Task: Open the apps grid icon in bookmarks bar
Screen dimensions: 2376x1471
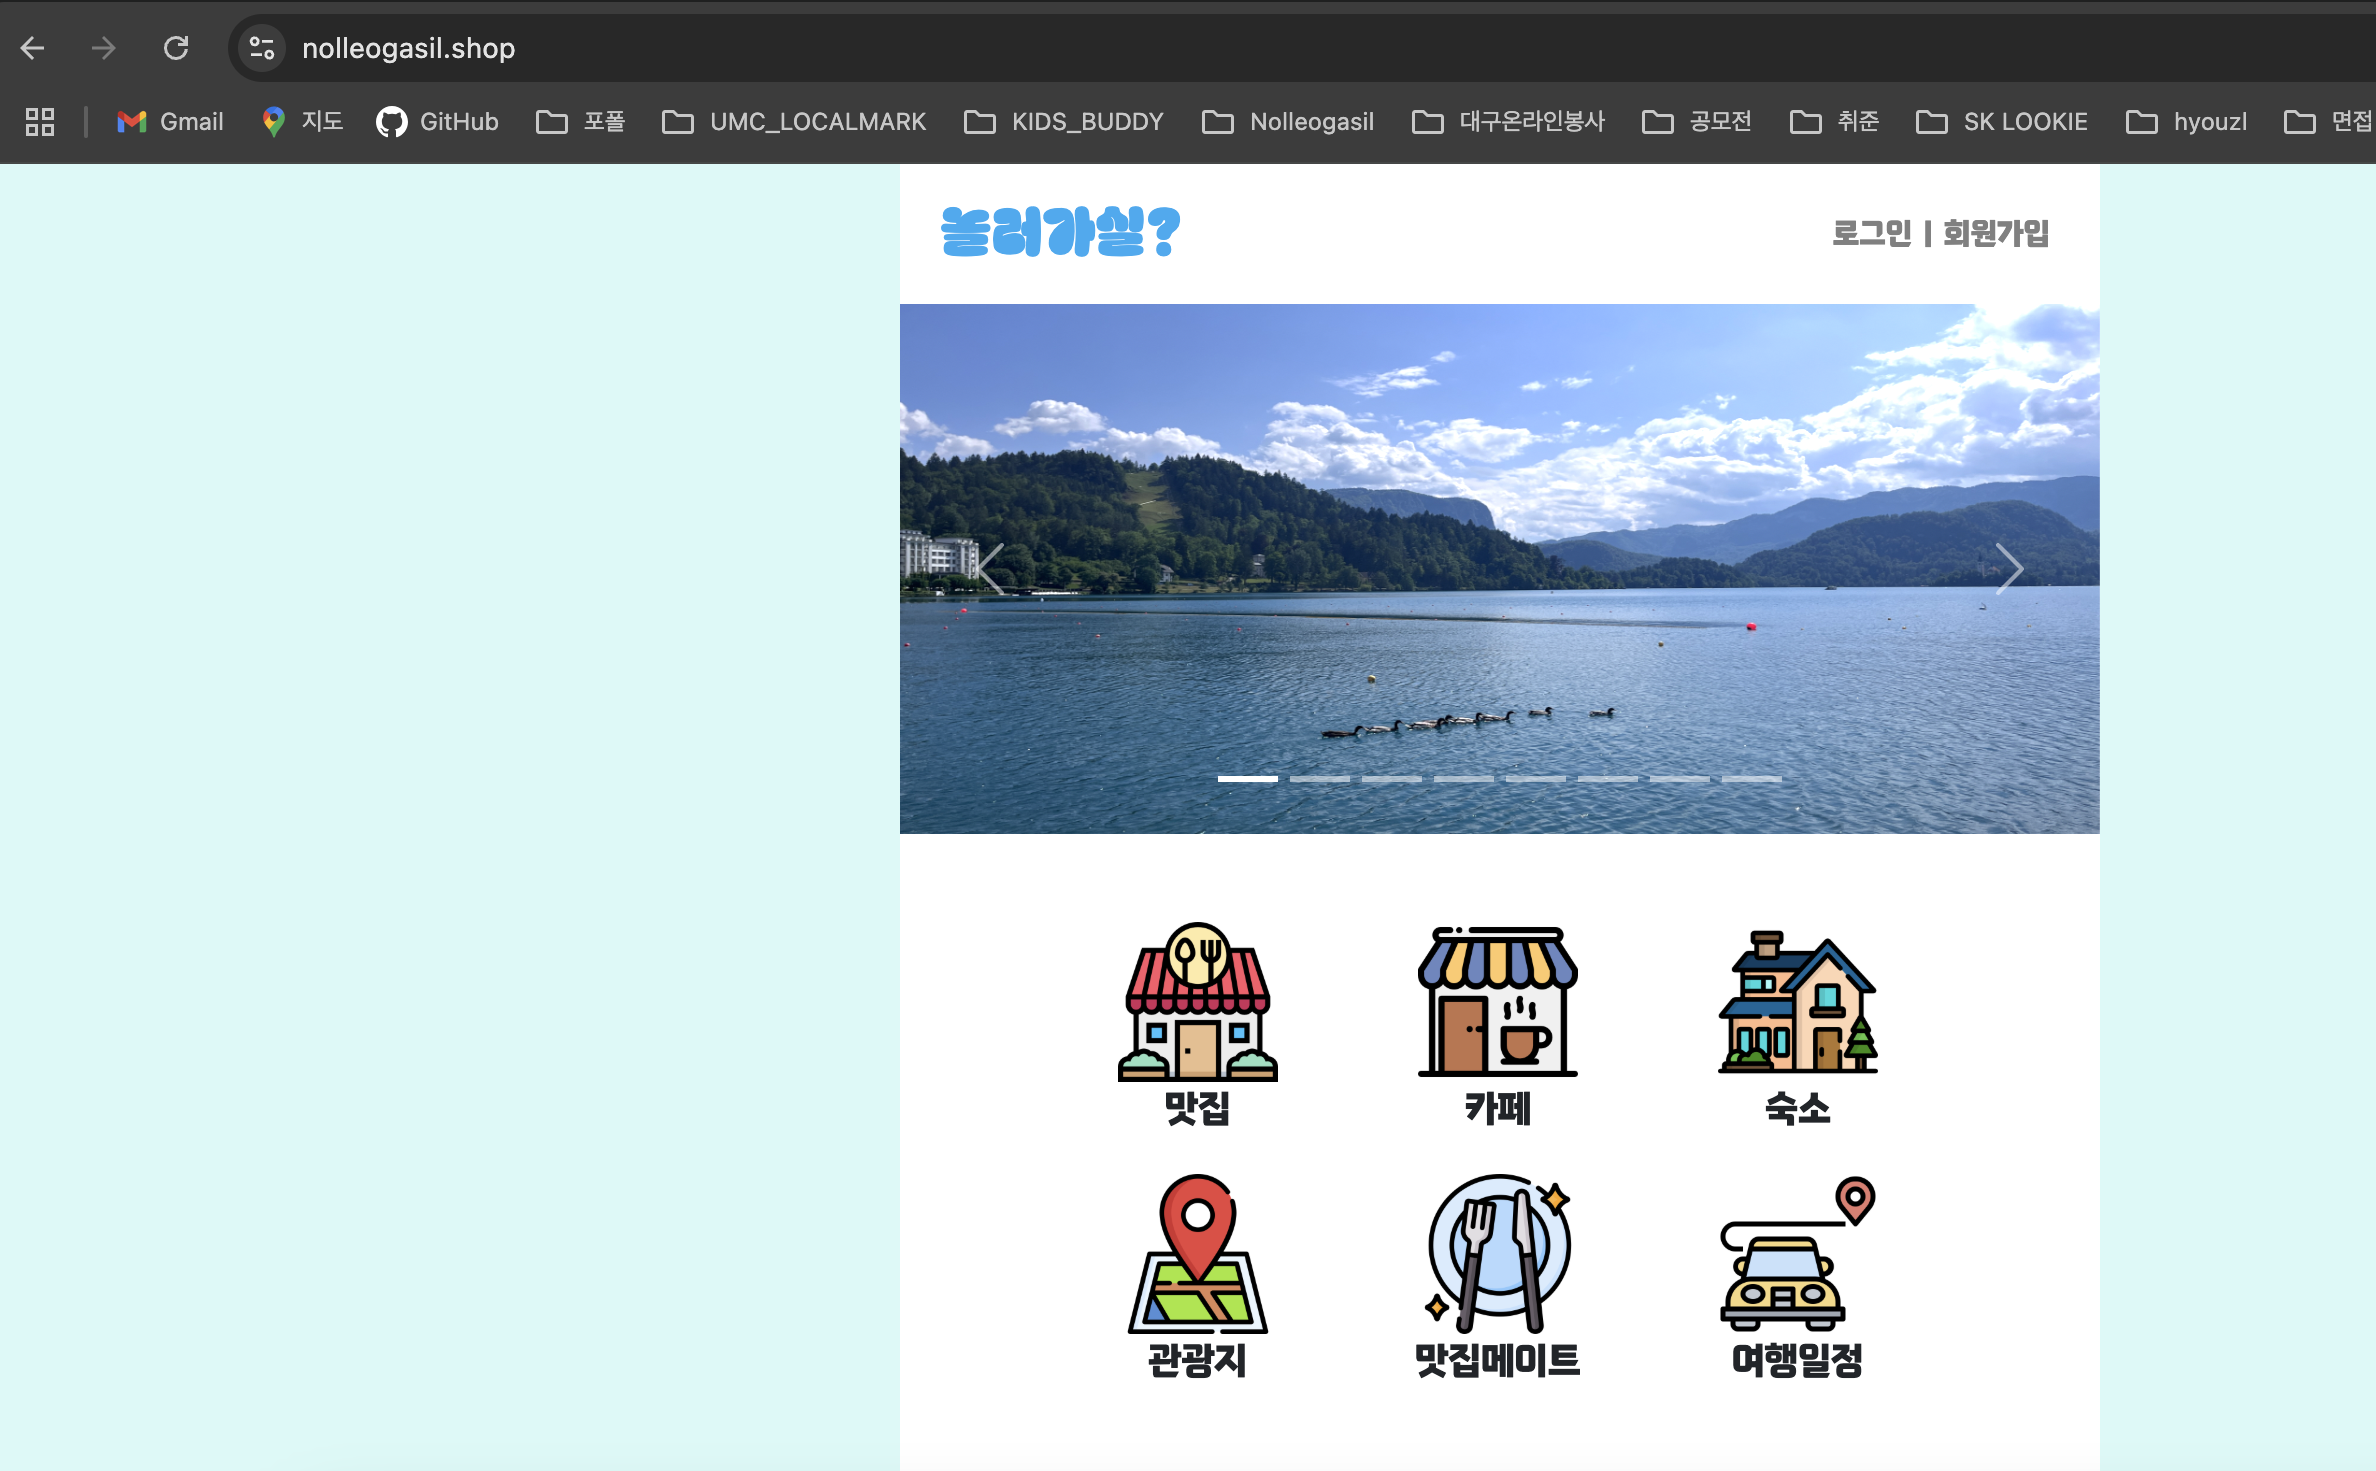Action: point(40,122)
